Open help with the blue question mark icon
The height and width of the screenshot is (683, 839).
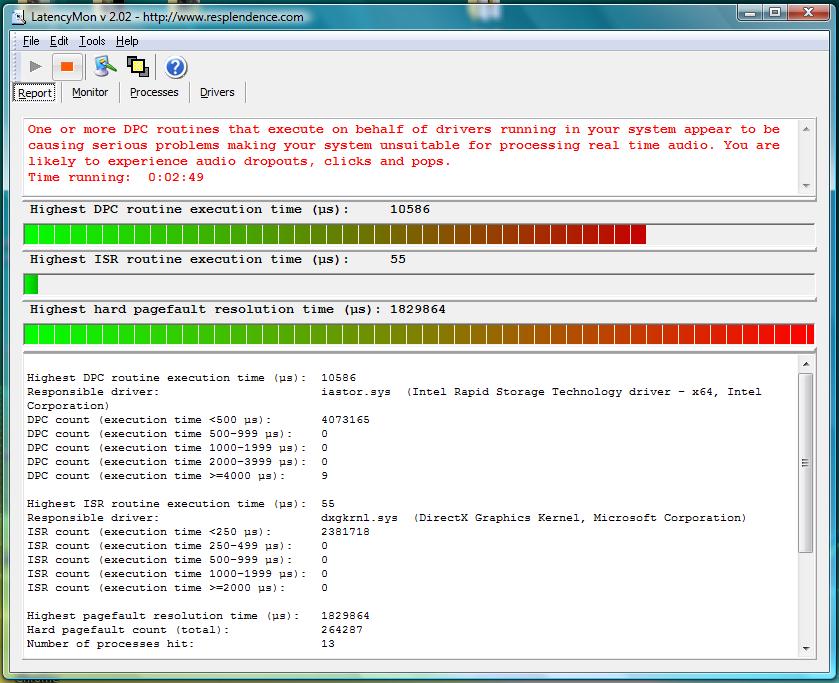[176, 67]
